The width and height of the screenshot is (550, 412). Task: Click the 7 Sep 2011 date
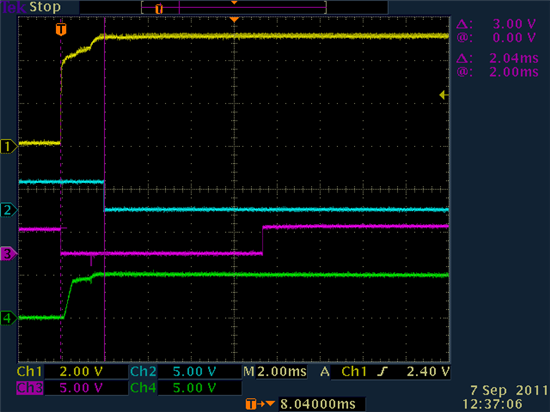(509, 390)
